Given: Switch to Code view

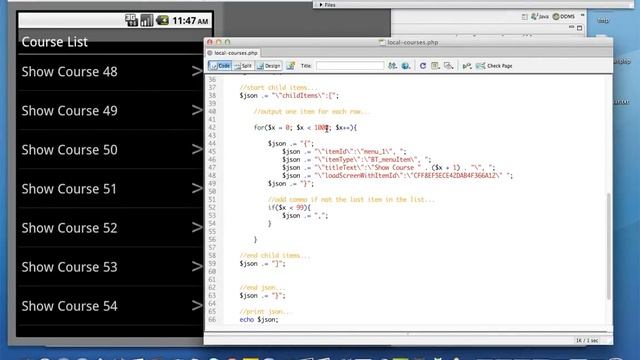Looking at the screenshot, I should pyautogui.click(x=220, y=66).
